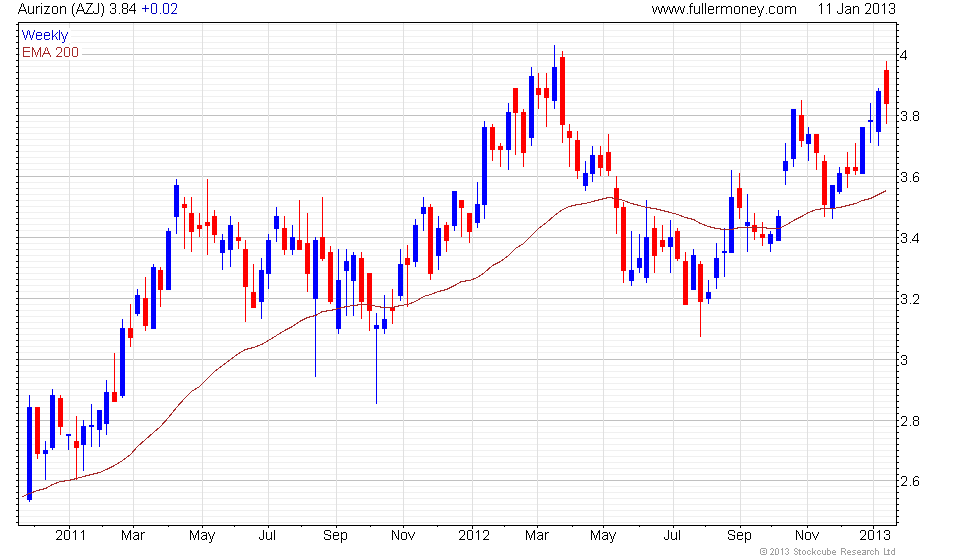
Task: Click the 3.6 price axis label
Action: (x=910, y=178)
